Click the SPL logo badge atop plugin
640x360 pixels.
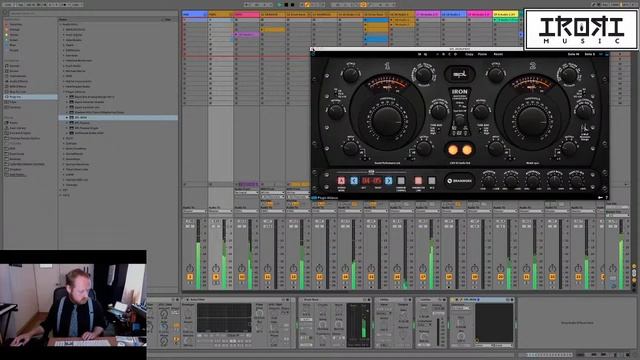coord(459,75)
